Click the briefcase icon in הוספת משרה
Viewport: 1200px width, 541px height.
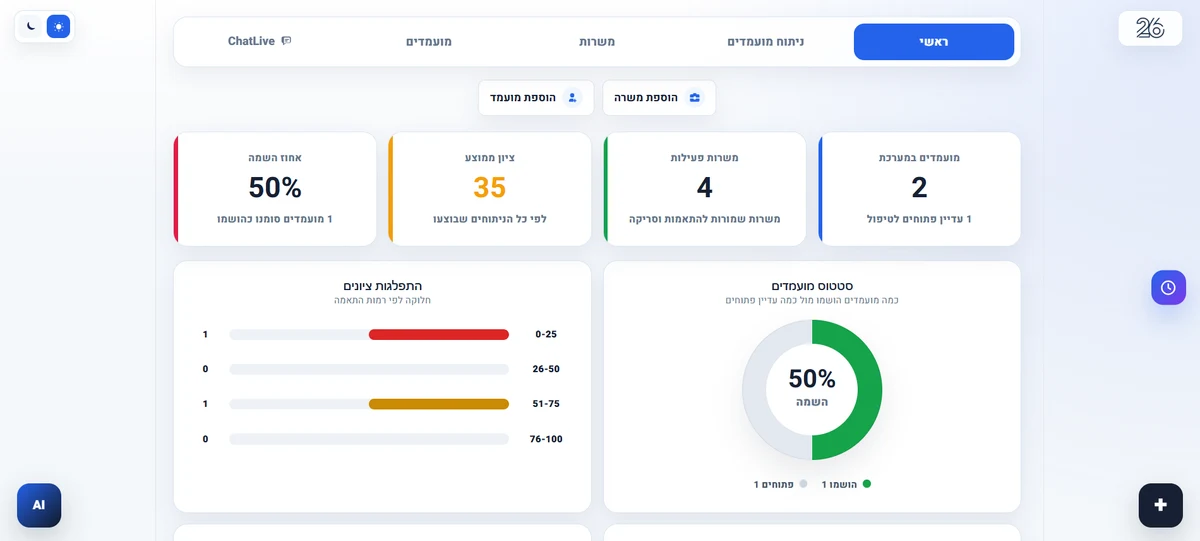click(x=695, y=98)
